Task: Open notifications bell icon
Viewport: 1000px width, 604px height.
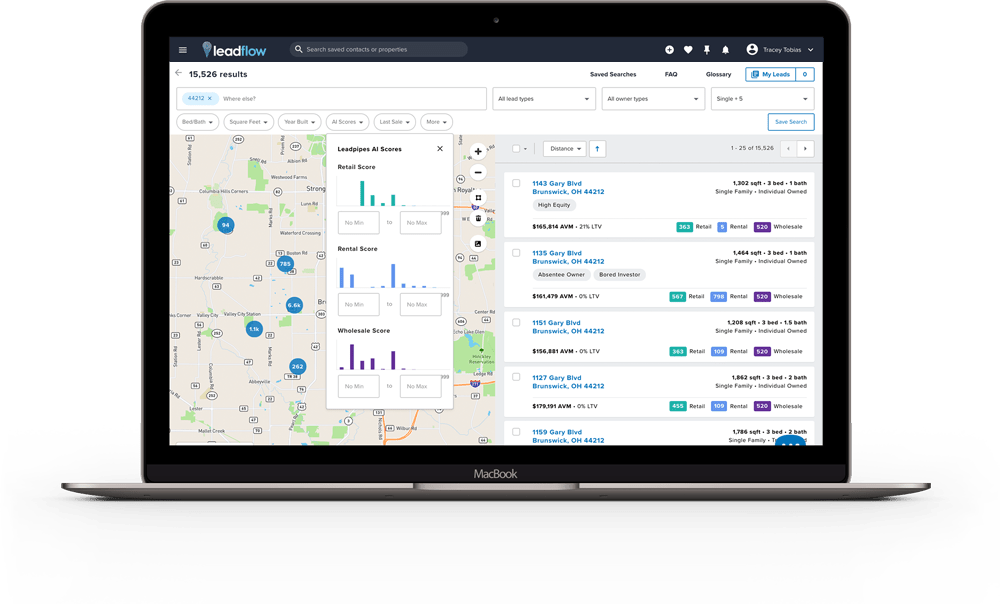Action: click(725, 50)
